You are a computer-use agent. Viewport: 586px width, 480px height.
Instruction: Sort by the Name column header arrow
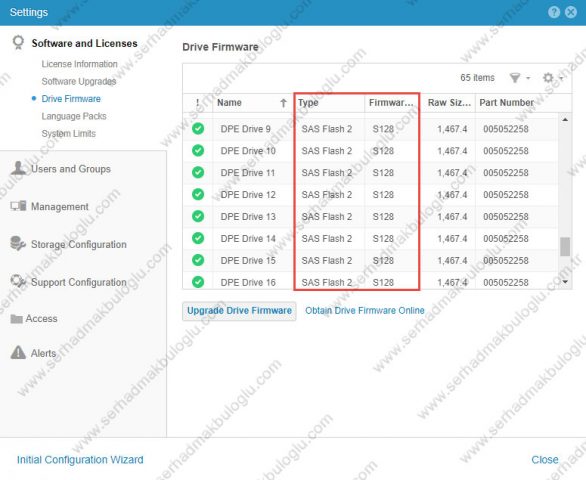(283, 103)
